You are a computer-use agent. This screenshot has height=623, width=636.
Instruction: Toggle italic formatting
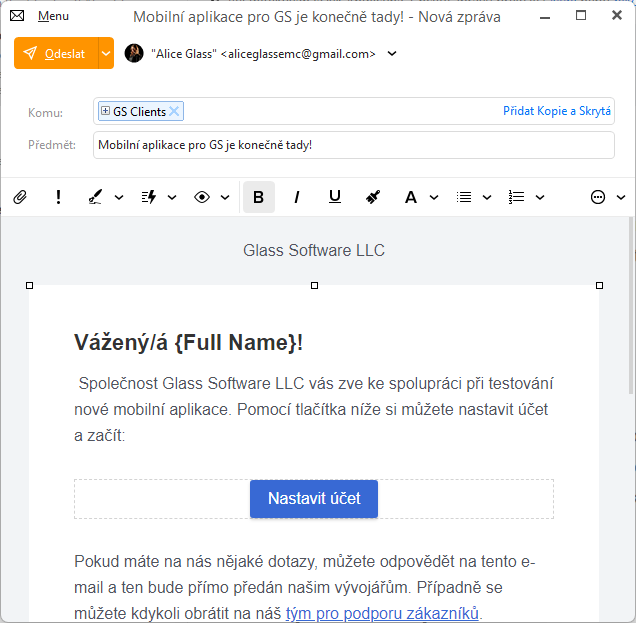(x=297, y=198)
